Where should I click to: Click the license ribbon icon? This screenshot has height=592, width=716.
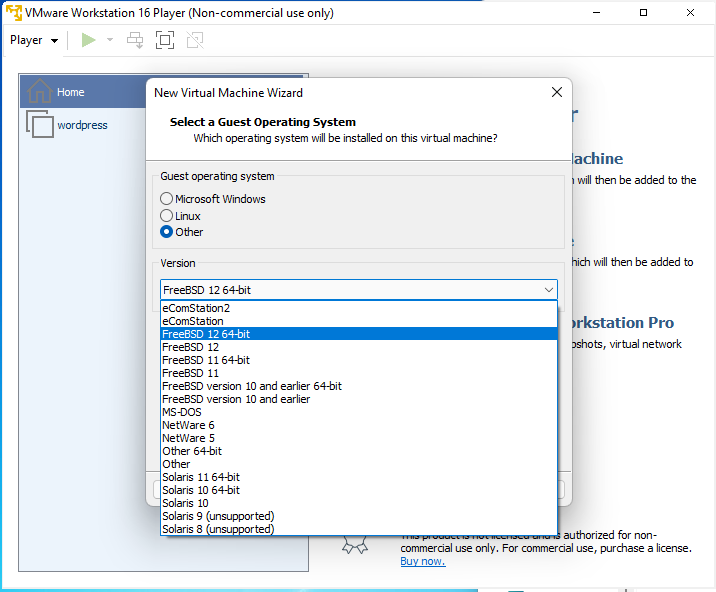click(355, 545)
